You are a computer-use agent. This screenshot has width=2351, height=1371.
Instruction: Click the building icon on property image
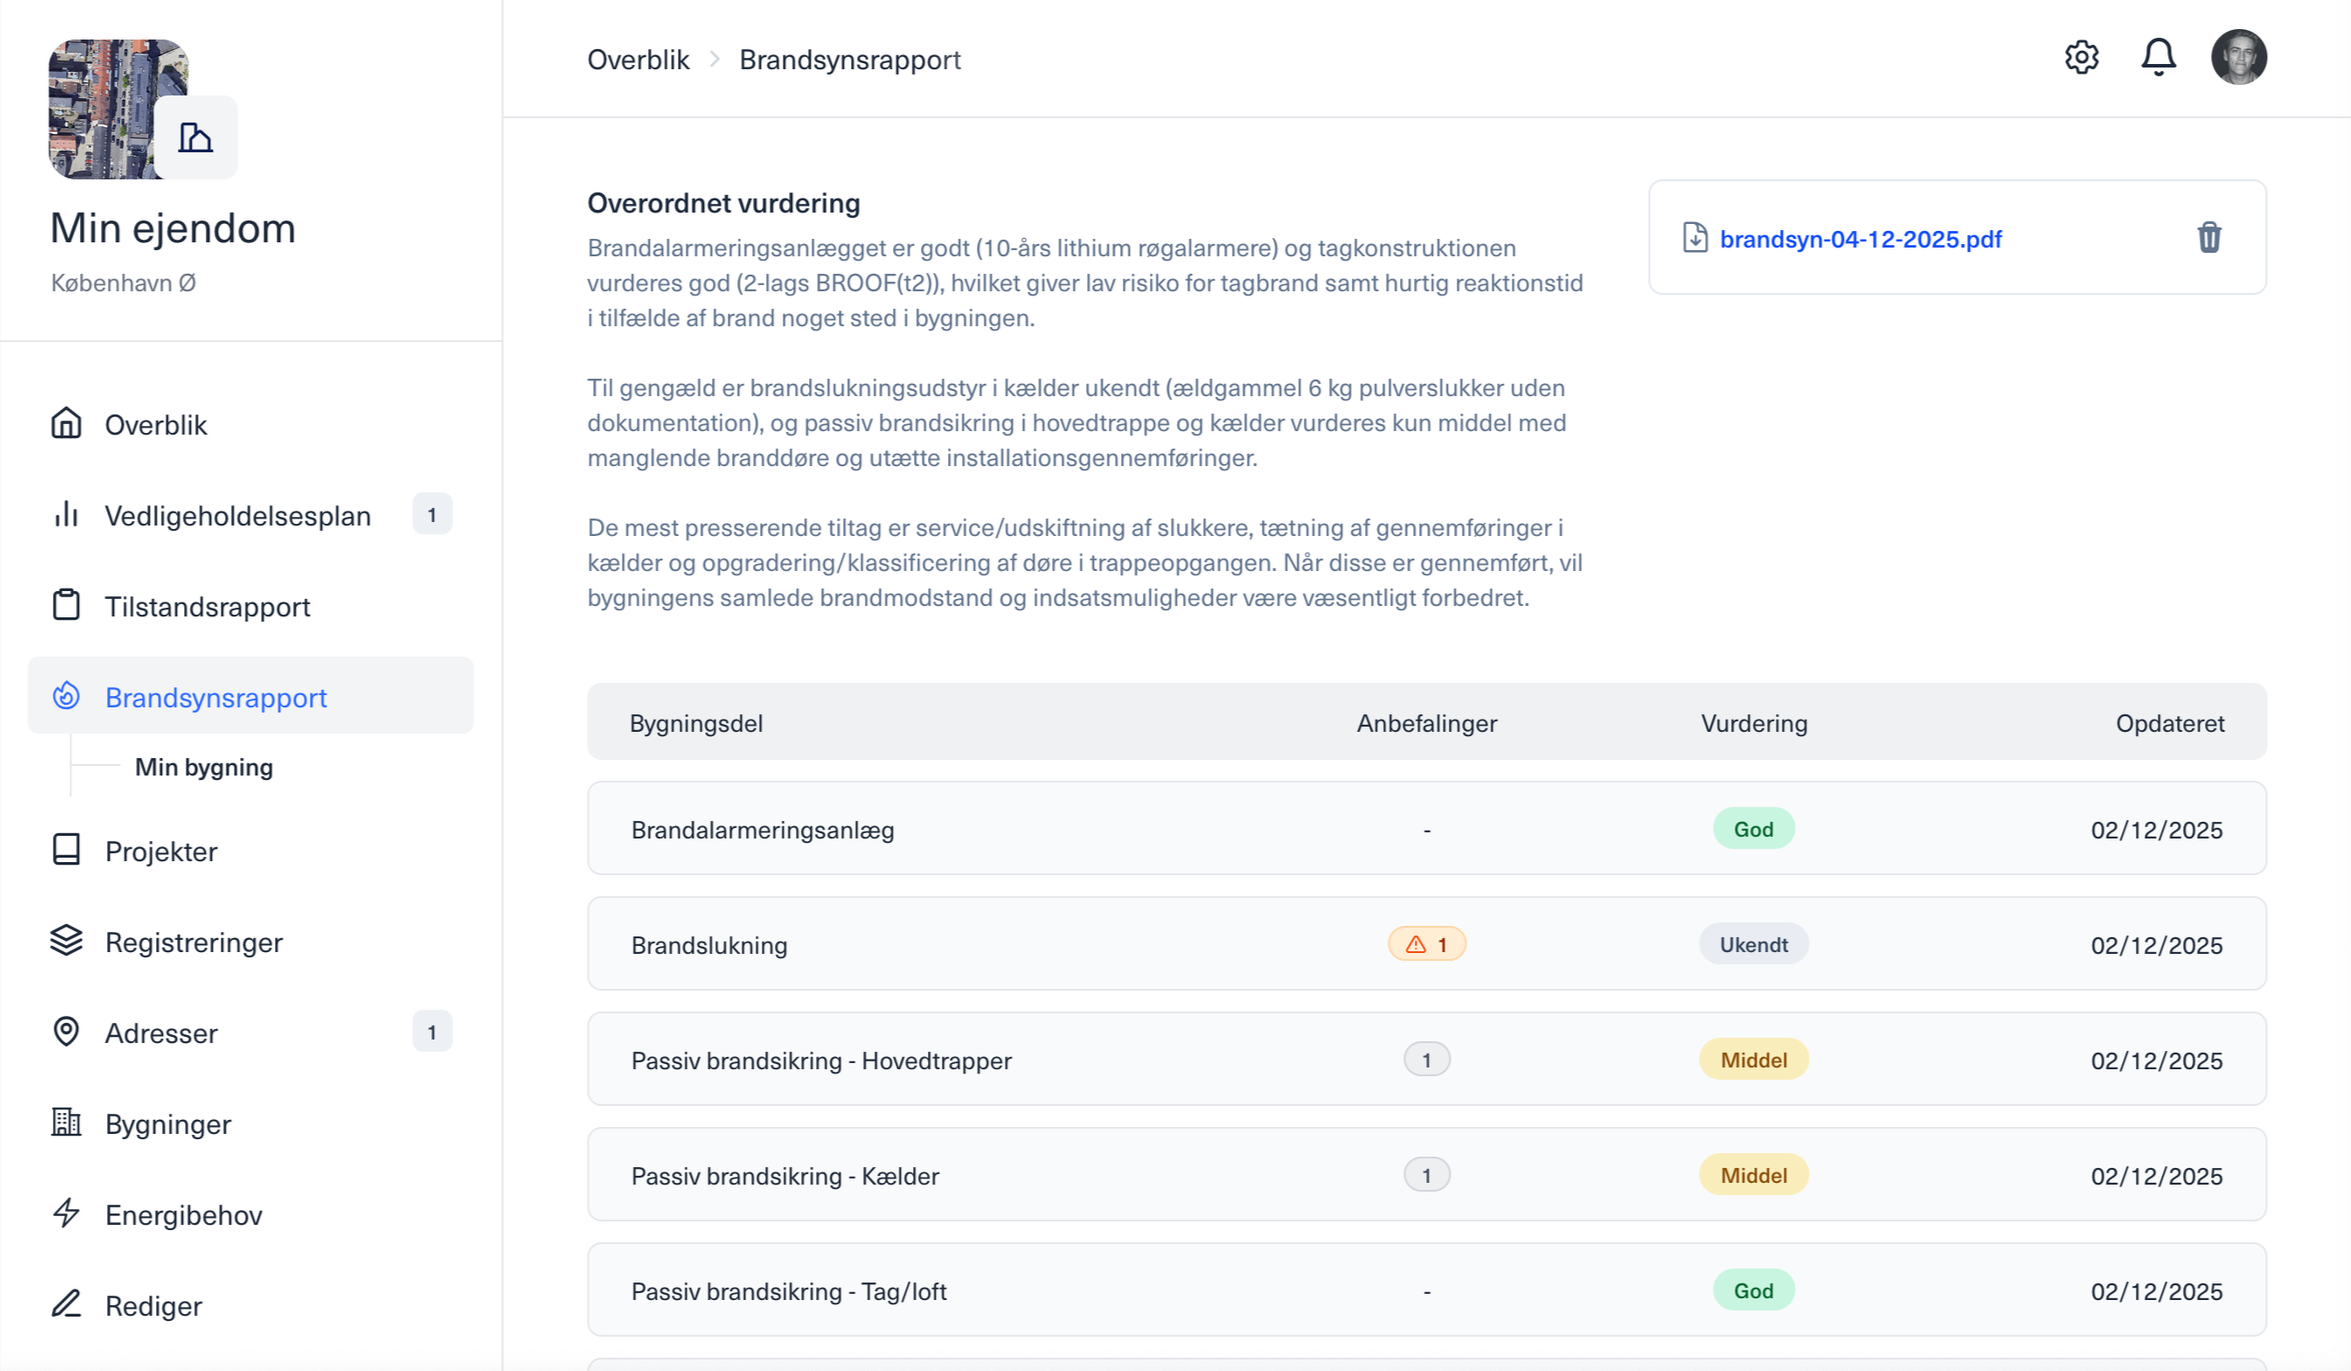coord(196,137)
